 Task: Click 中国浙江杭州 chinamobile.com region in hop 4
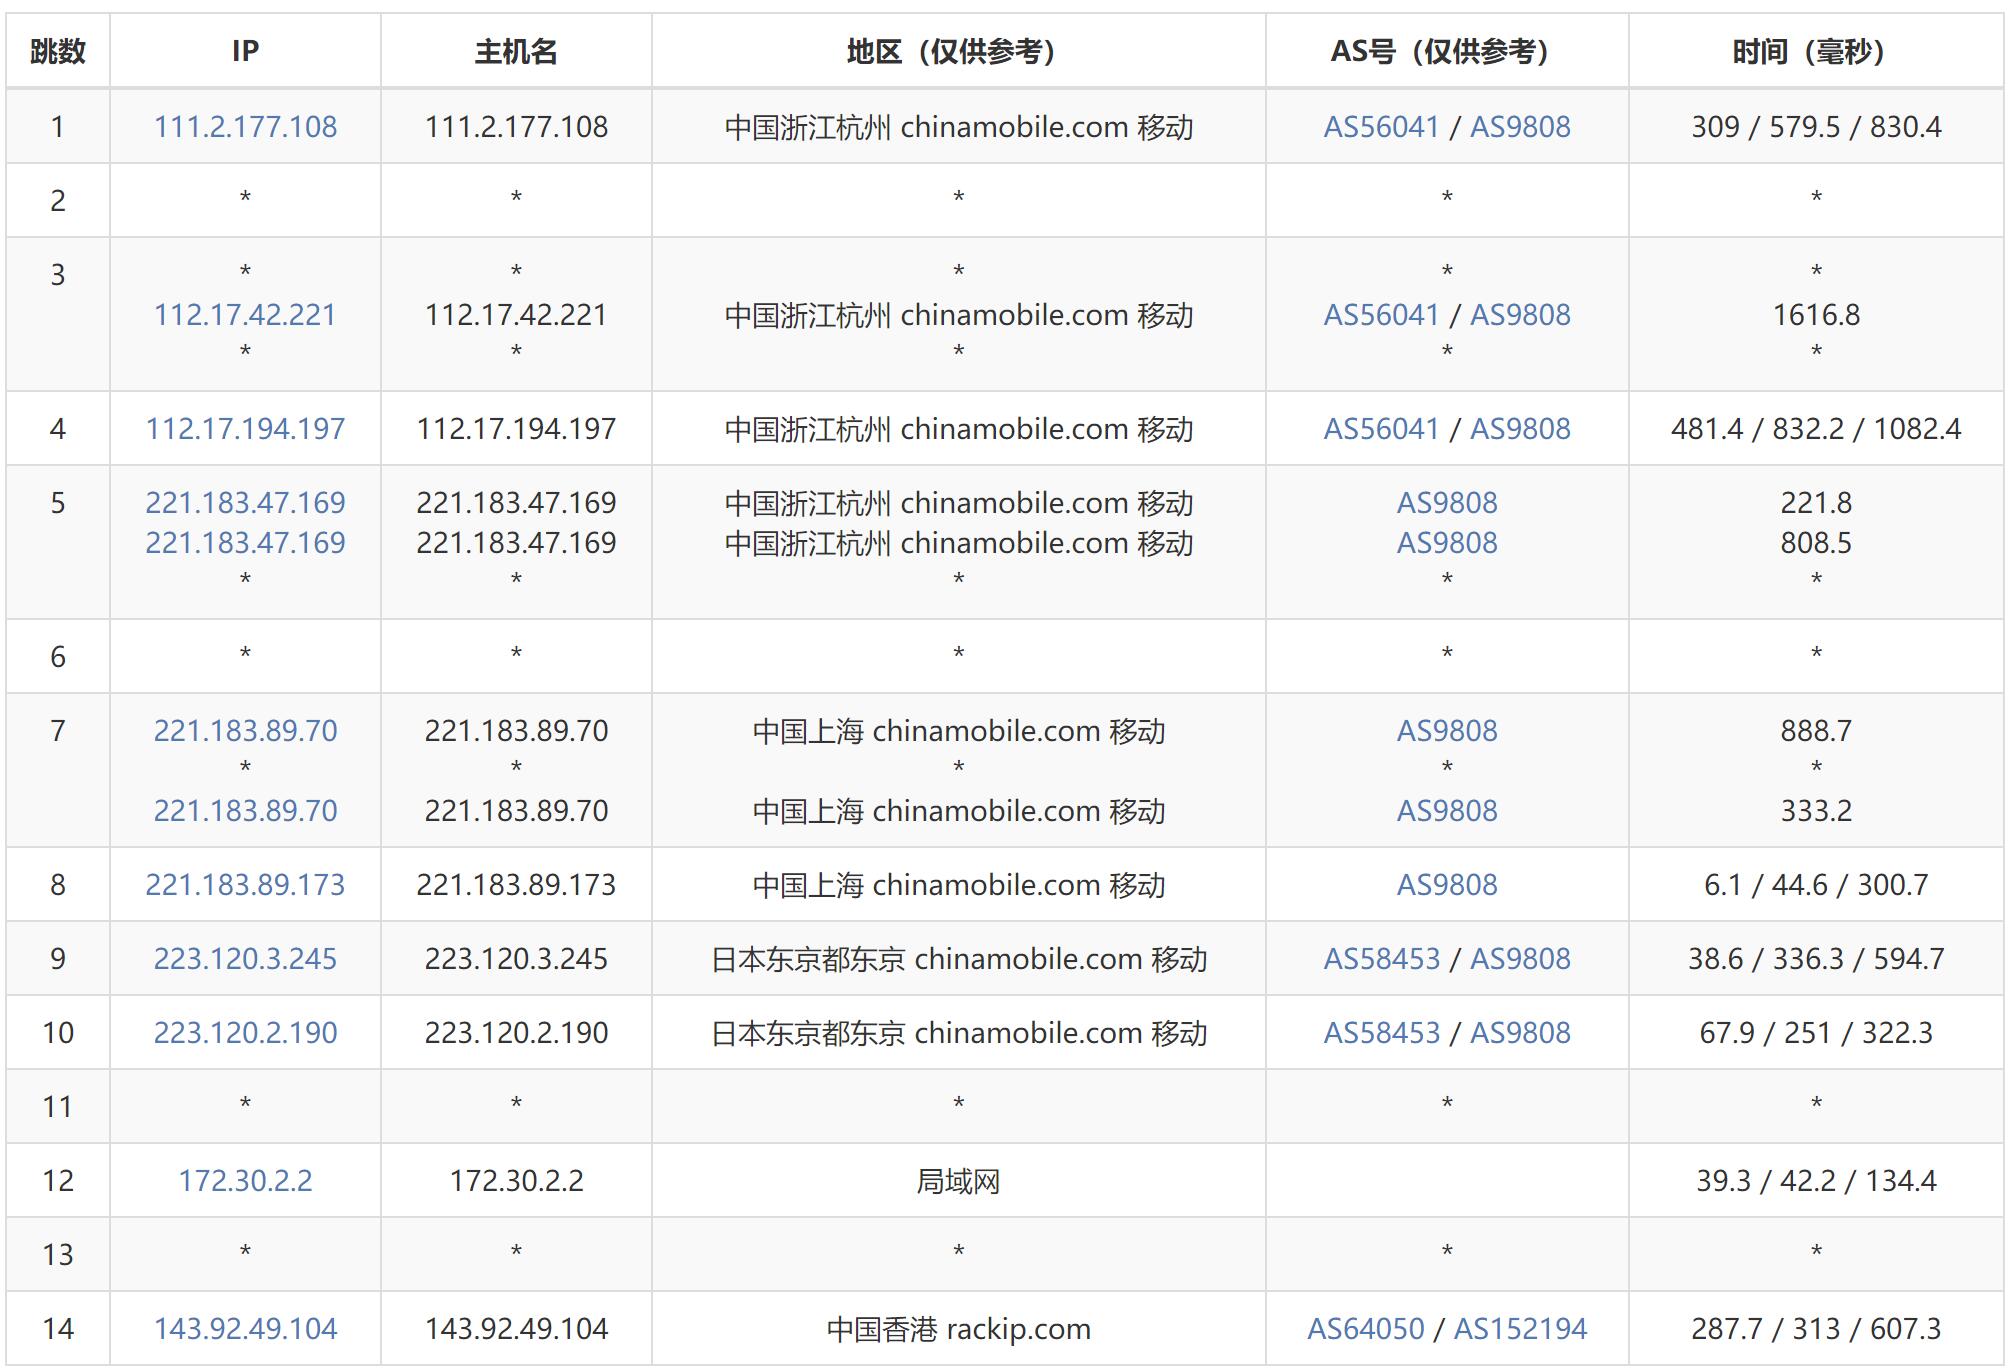[x=958, y=429]
